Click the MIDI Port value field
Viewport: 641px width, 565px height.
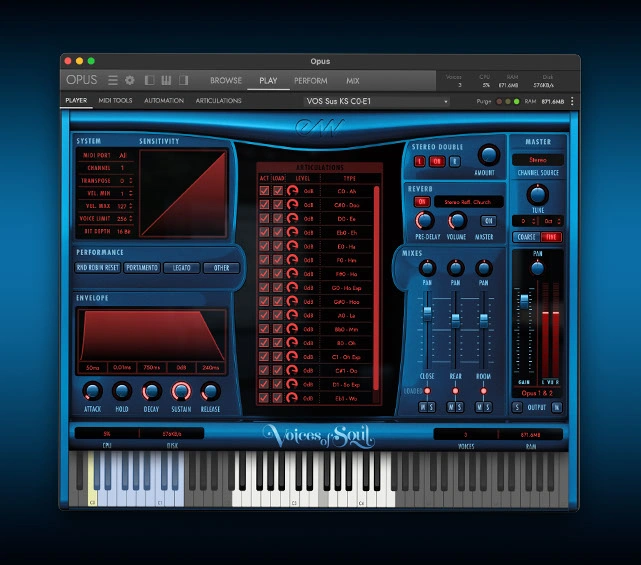(x=123, y=155)
